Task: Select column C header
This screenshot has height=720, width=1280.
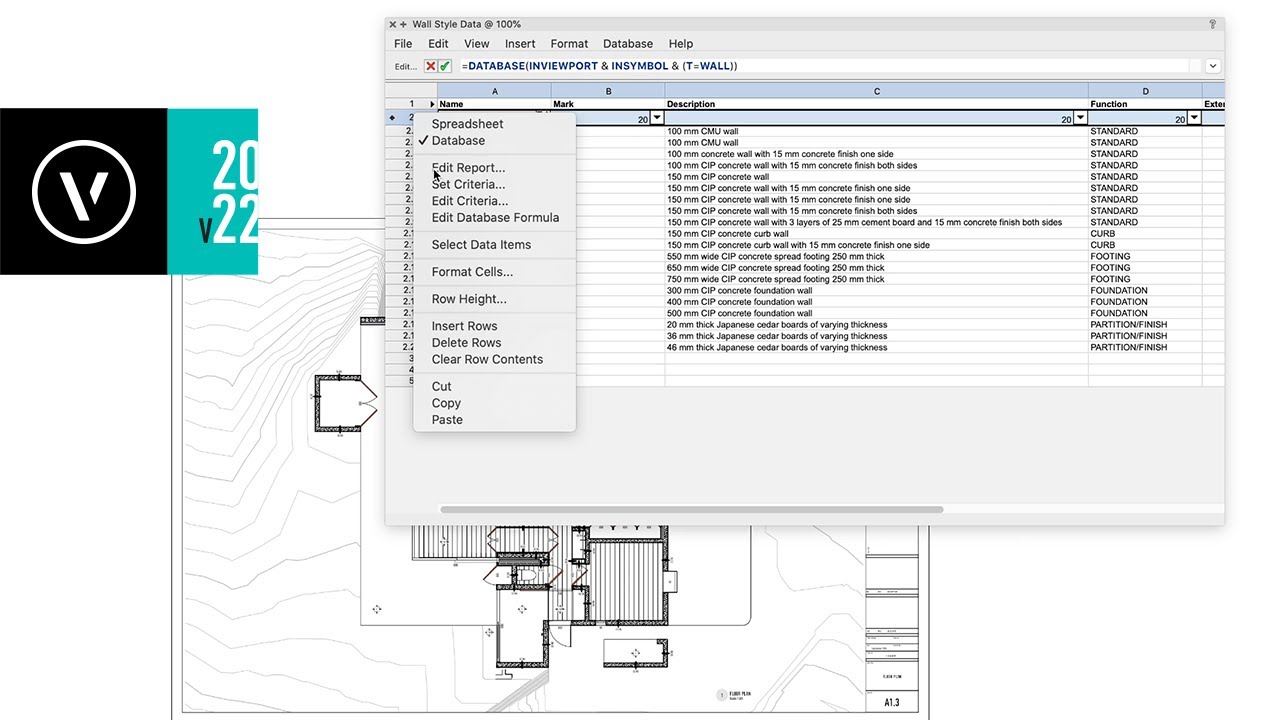Action: click(x=877, y=91)
